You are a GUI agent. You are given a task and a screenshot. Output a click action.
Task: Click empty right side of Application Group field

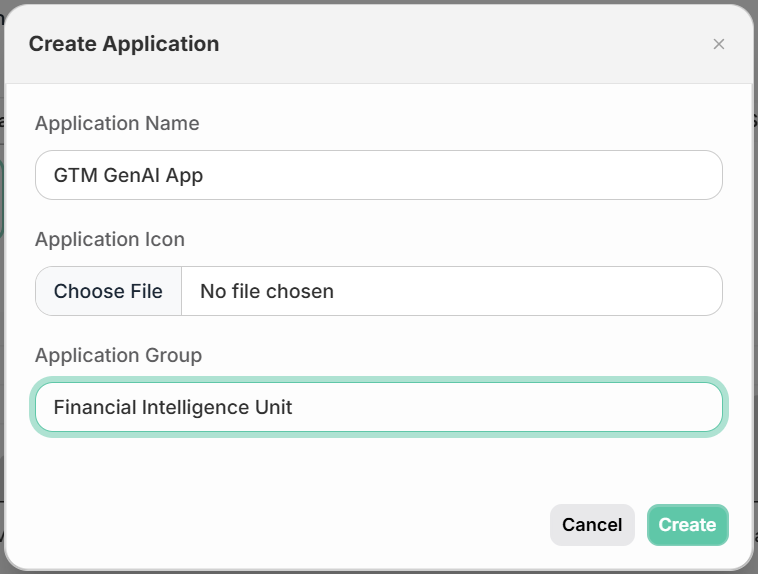(x=508, y=407)
